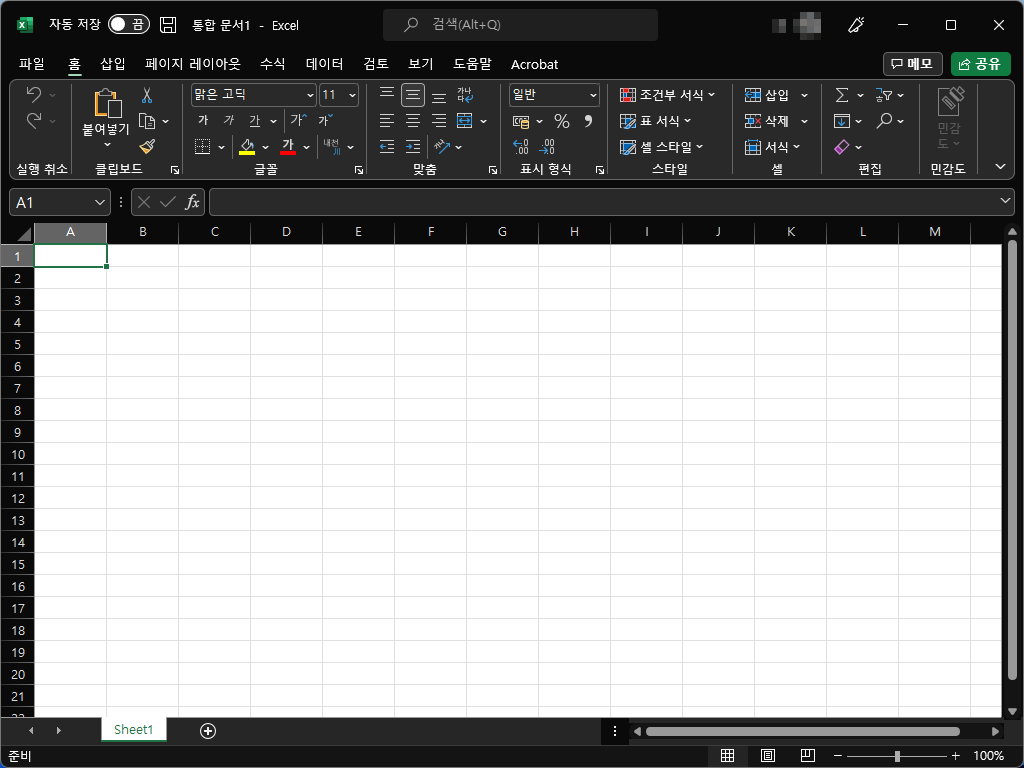Increase font size with larger 가 icon
1024x768 pixels.
[298, 120]
